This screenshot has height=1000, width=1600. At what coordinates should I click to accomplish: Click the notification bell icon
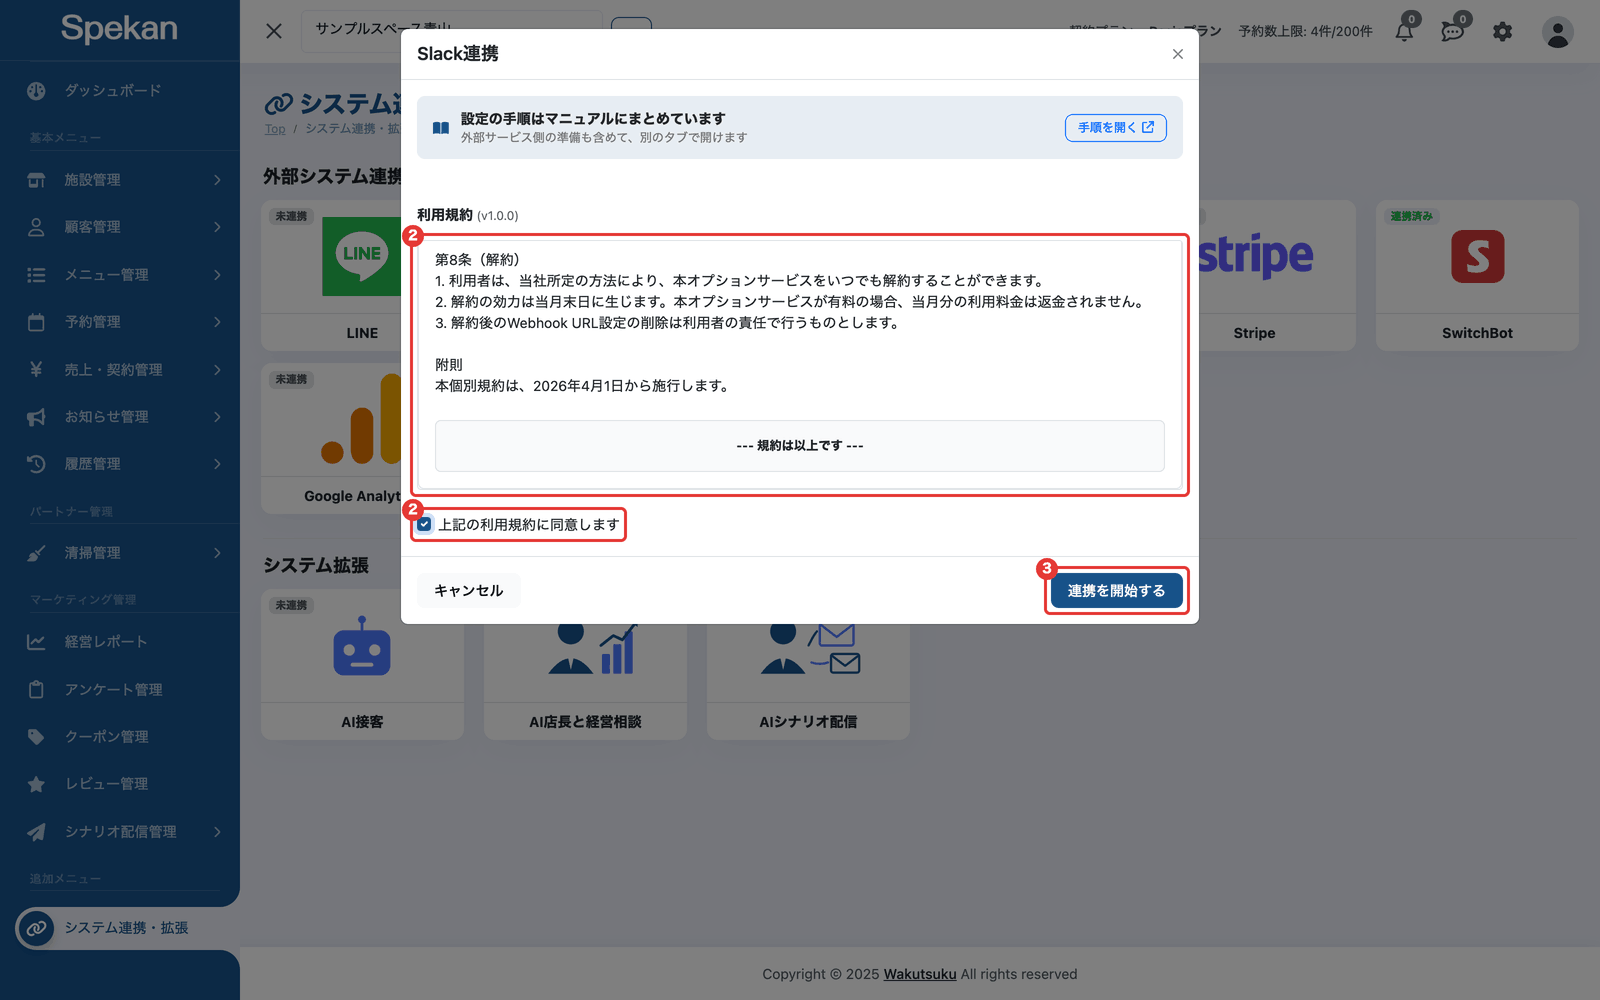point(1404,32)
